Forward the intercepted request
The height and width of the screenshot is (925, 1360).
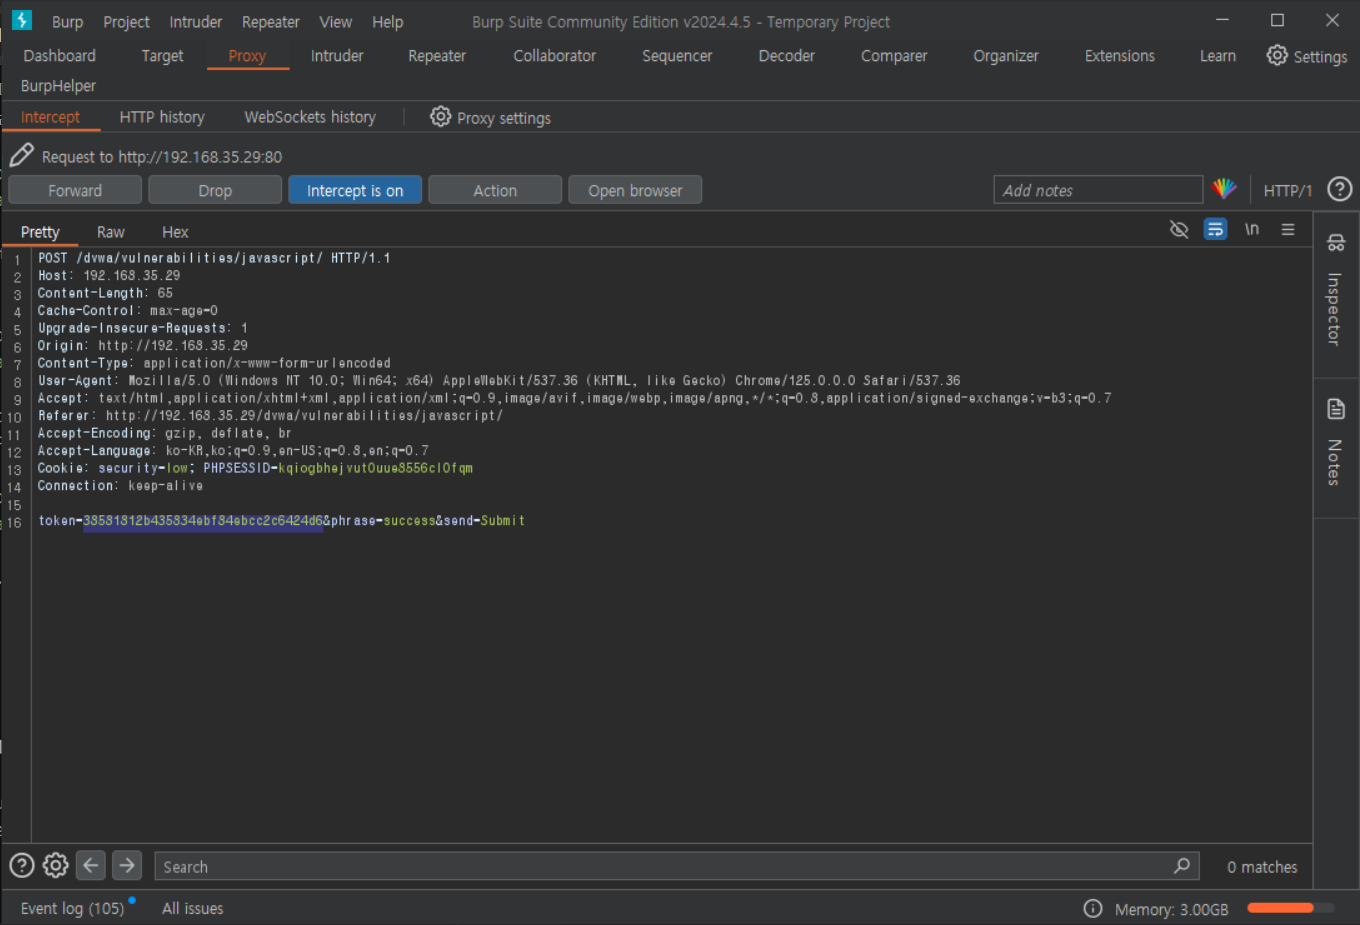(75, 190)
